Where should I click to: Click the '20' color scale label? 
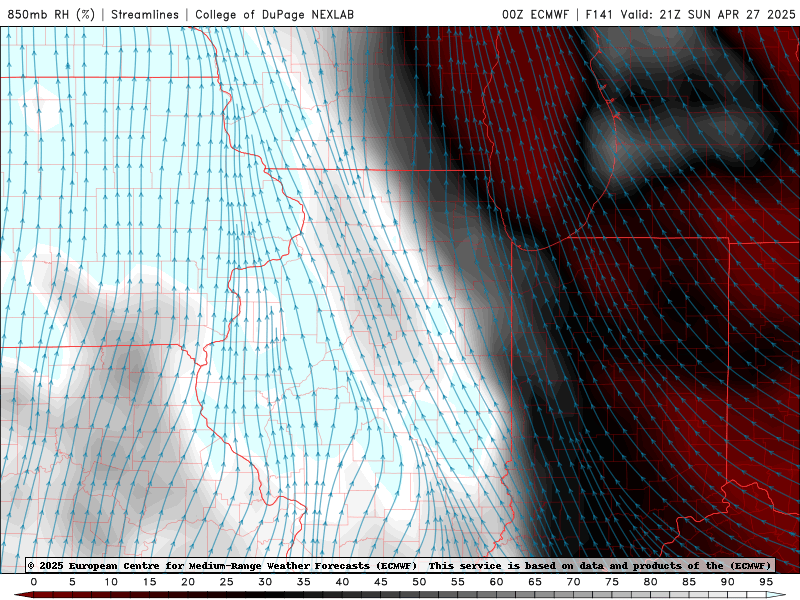pos(188,582)
